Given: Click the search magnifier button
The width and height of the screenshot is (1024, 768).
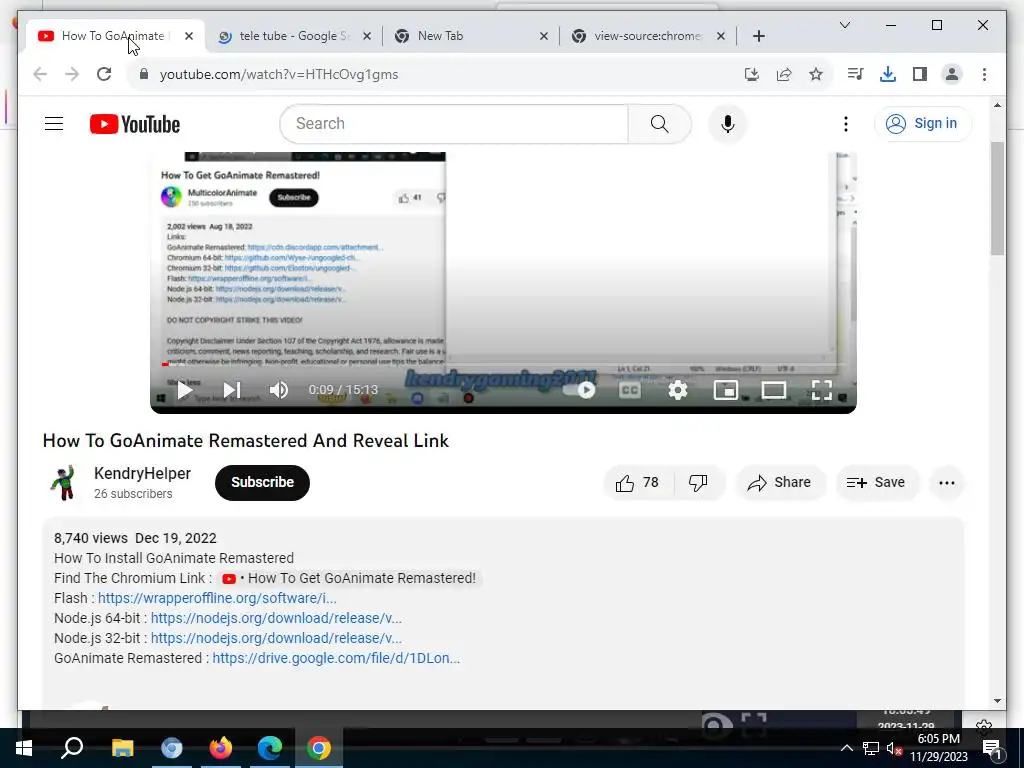Looking at the screenshot, I should pos(660,123).
